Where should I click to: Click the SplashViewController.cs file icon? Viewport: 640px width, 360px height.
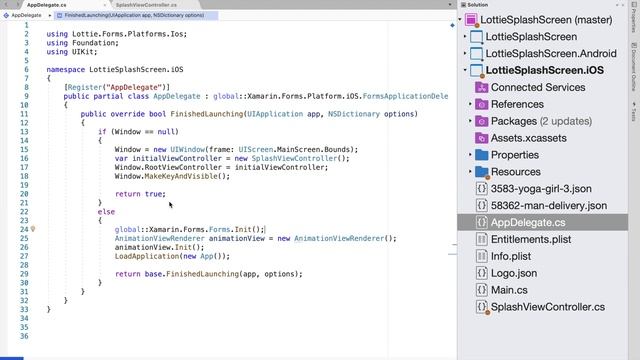click(482, 307)
